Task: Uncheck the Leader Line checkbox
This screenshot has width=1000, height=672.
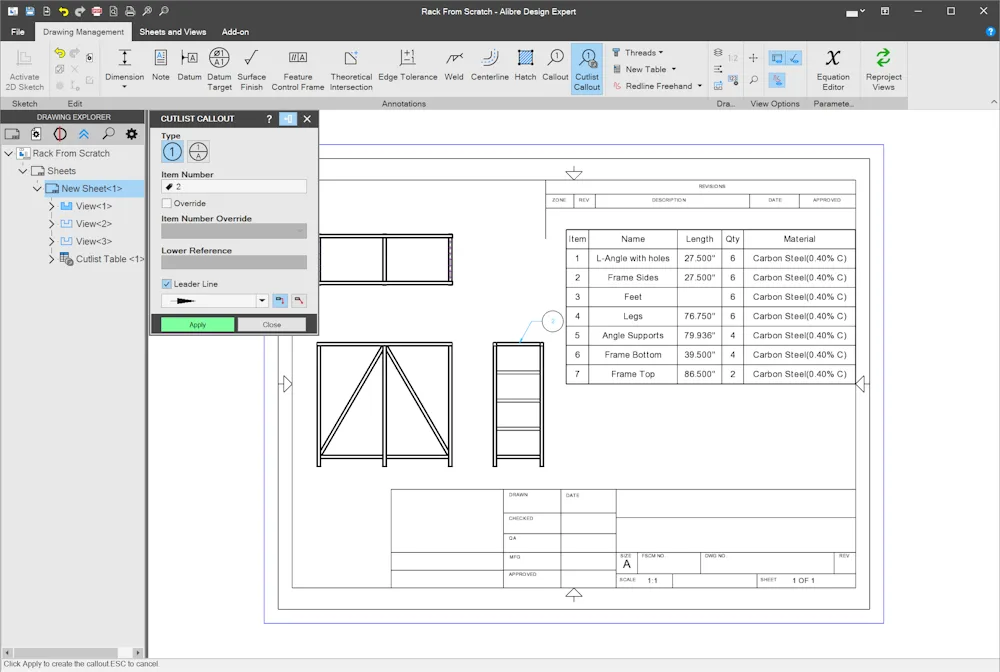Action: (x=167, y=284)
